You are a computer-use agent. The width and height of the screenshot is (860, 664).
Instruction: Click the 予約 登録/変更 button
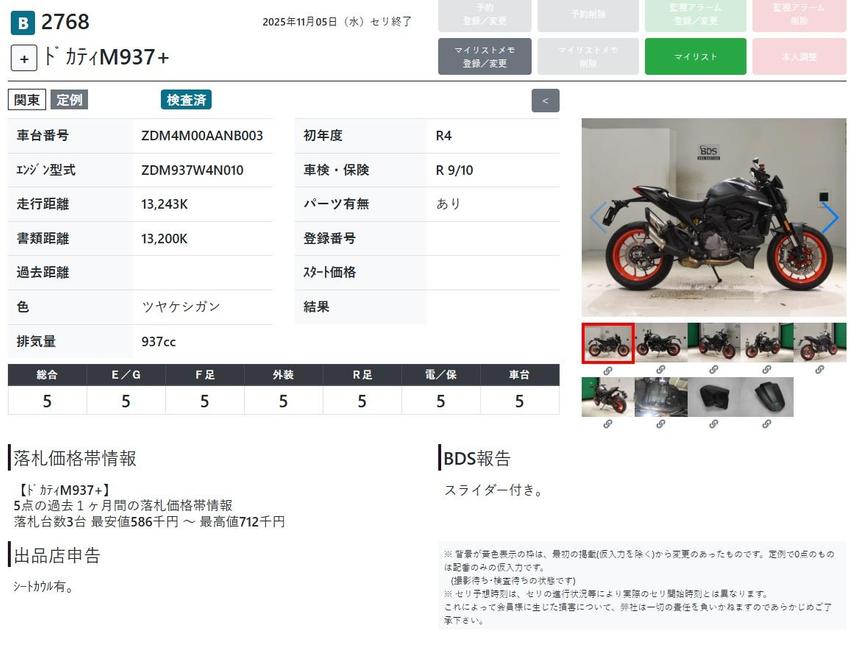(485, 15)
